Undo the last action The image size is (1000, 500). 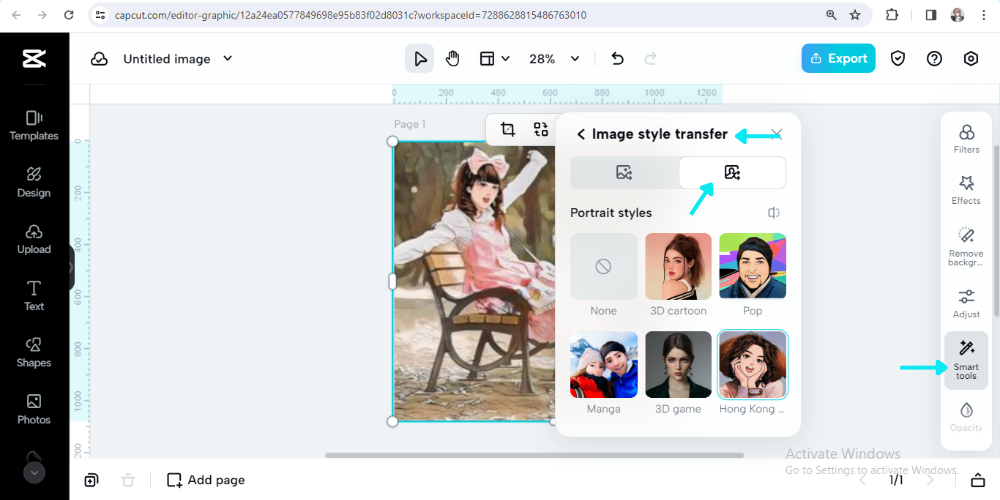tap(617, 59)
